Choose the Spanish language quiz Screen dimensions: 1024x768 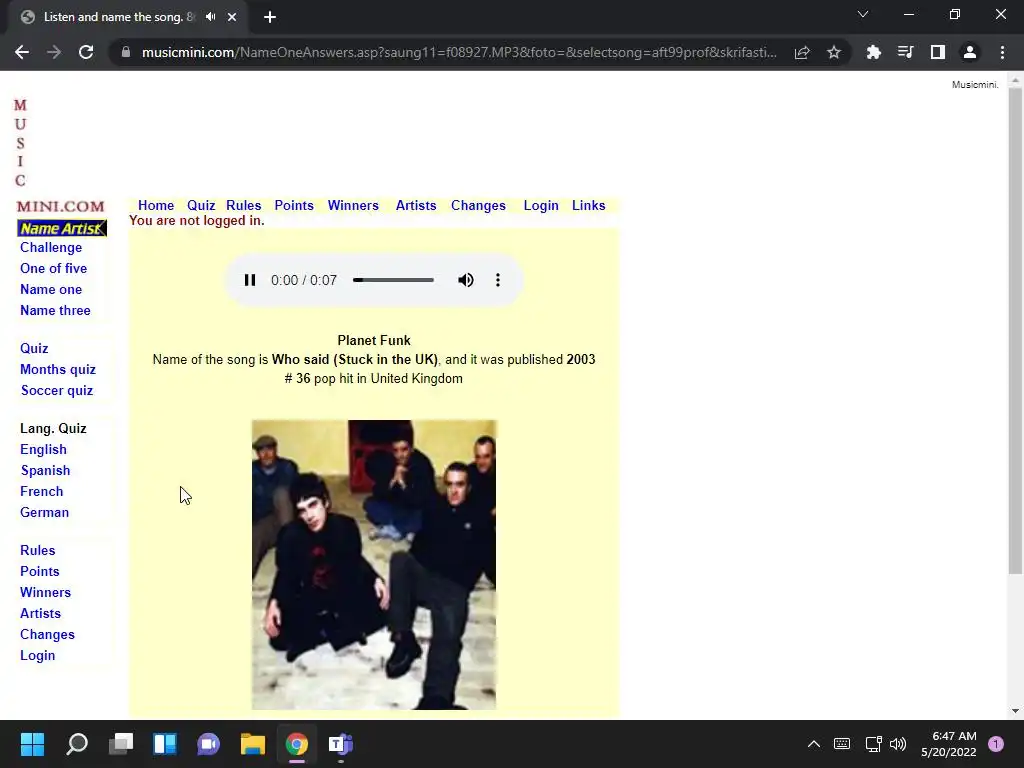pos(45,470)
